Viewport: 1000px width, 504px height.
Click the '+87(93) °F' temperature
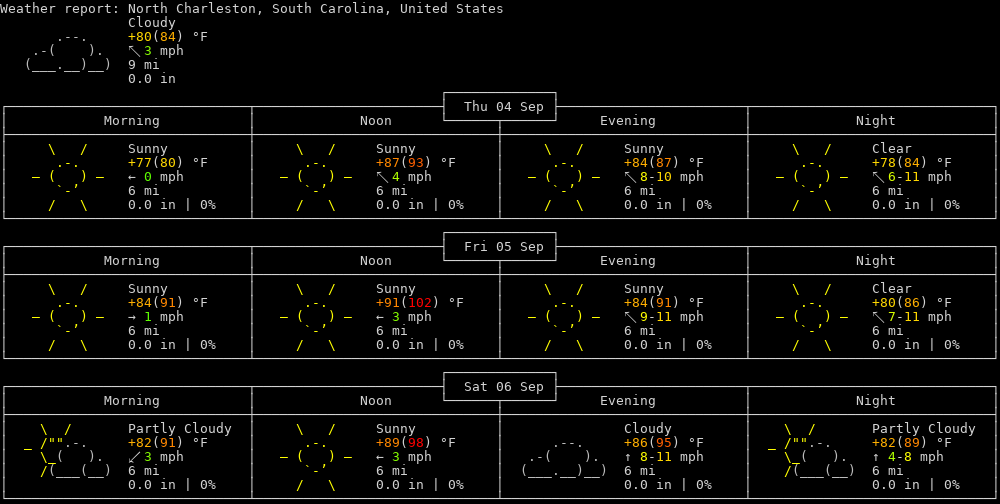[x=416, y=163]
